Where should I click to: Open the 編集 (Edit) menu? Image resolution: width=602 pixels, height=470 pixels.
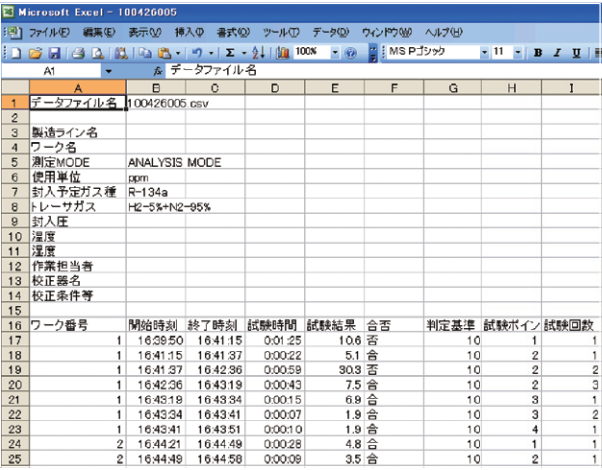[x=99, y=33]
